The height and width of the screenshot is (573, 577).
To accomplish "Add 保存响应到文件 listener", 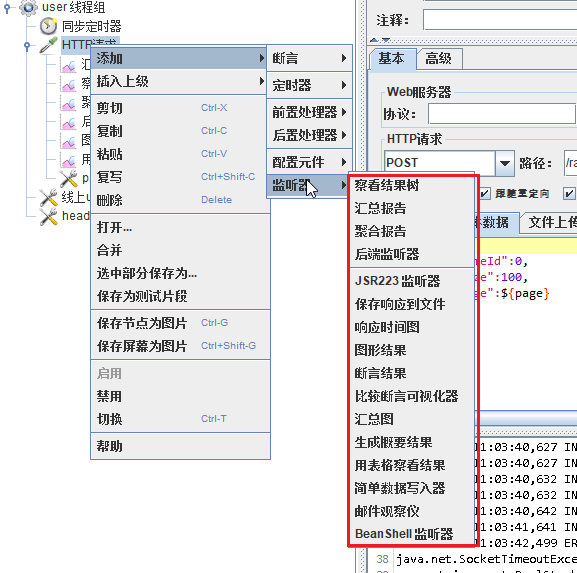I will (412, 304).
